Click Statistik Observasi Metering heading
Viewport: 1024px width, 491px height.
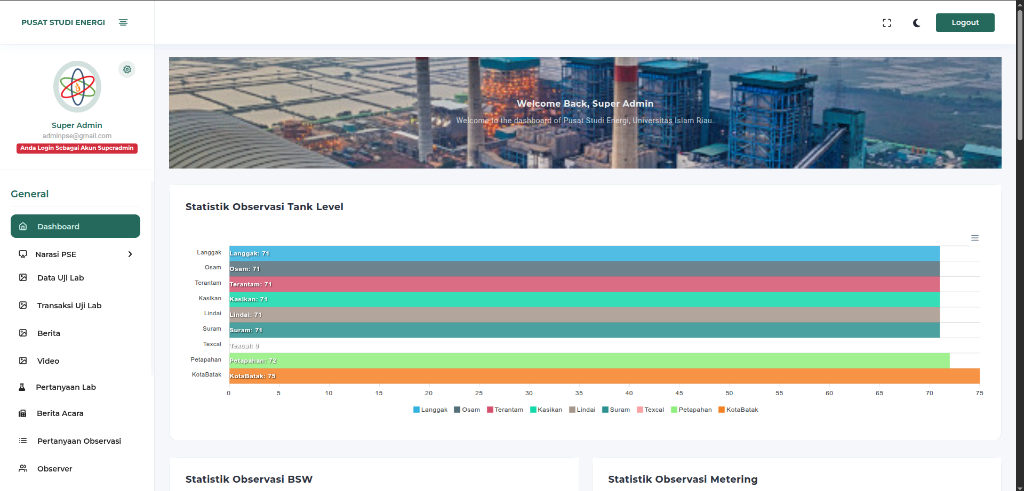tap(682, 479)
